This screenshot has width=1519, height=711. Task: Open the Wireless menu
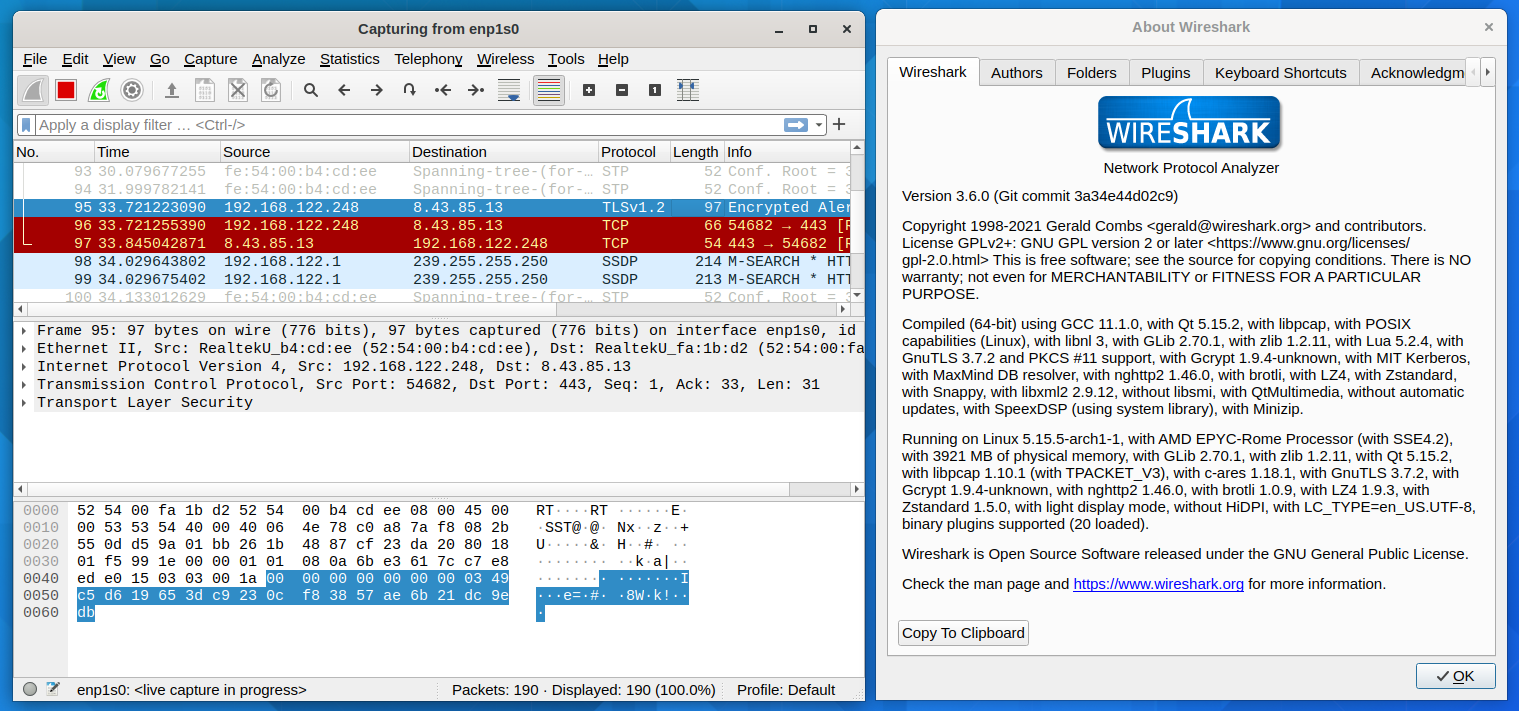coord(505,59)
